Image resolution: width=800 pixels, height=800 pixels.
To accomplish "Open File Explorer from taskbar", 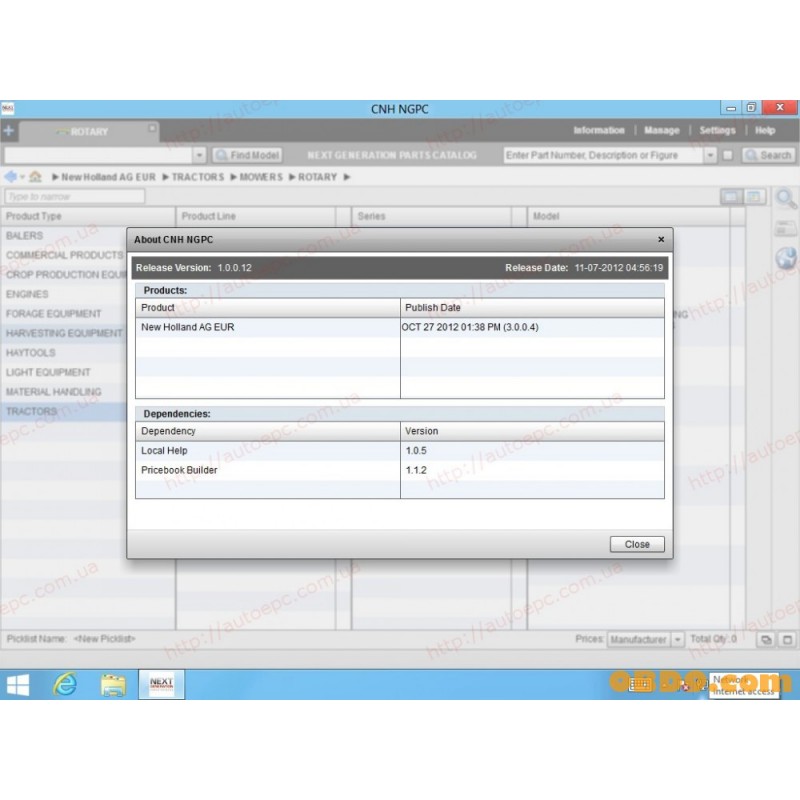I will [x=113, y=685].
